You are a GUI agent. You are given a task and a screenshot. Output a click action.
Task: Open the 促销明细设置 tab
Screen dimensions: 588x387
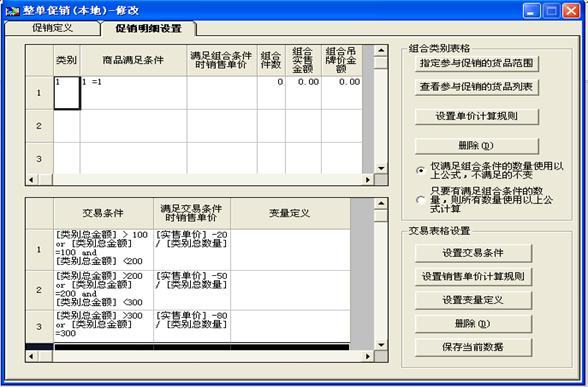148,28
